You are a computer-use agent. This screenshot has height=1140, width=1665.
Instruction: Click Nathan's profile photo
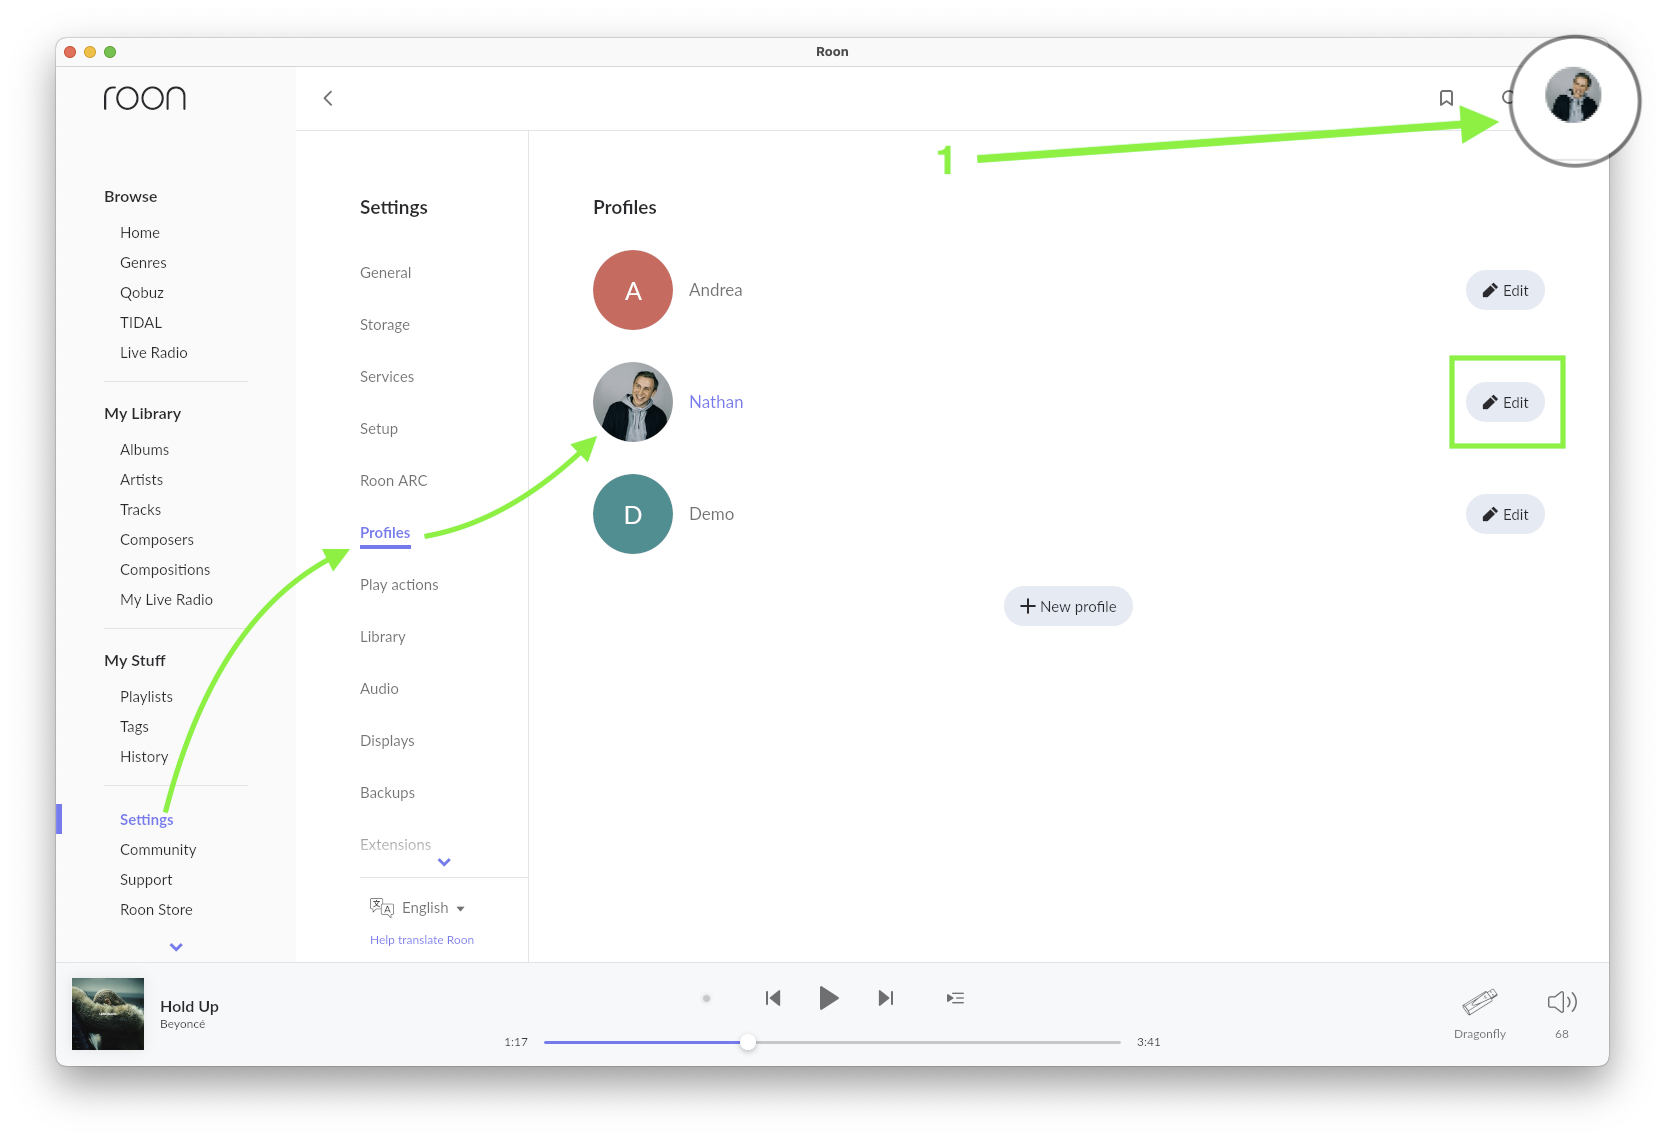tap(633, 402)
